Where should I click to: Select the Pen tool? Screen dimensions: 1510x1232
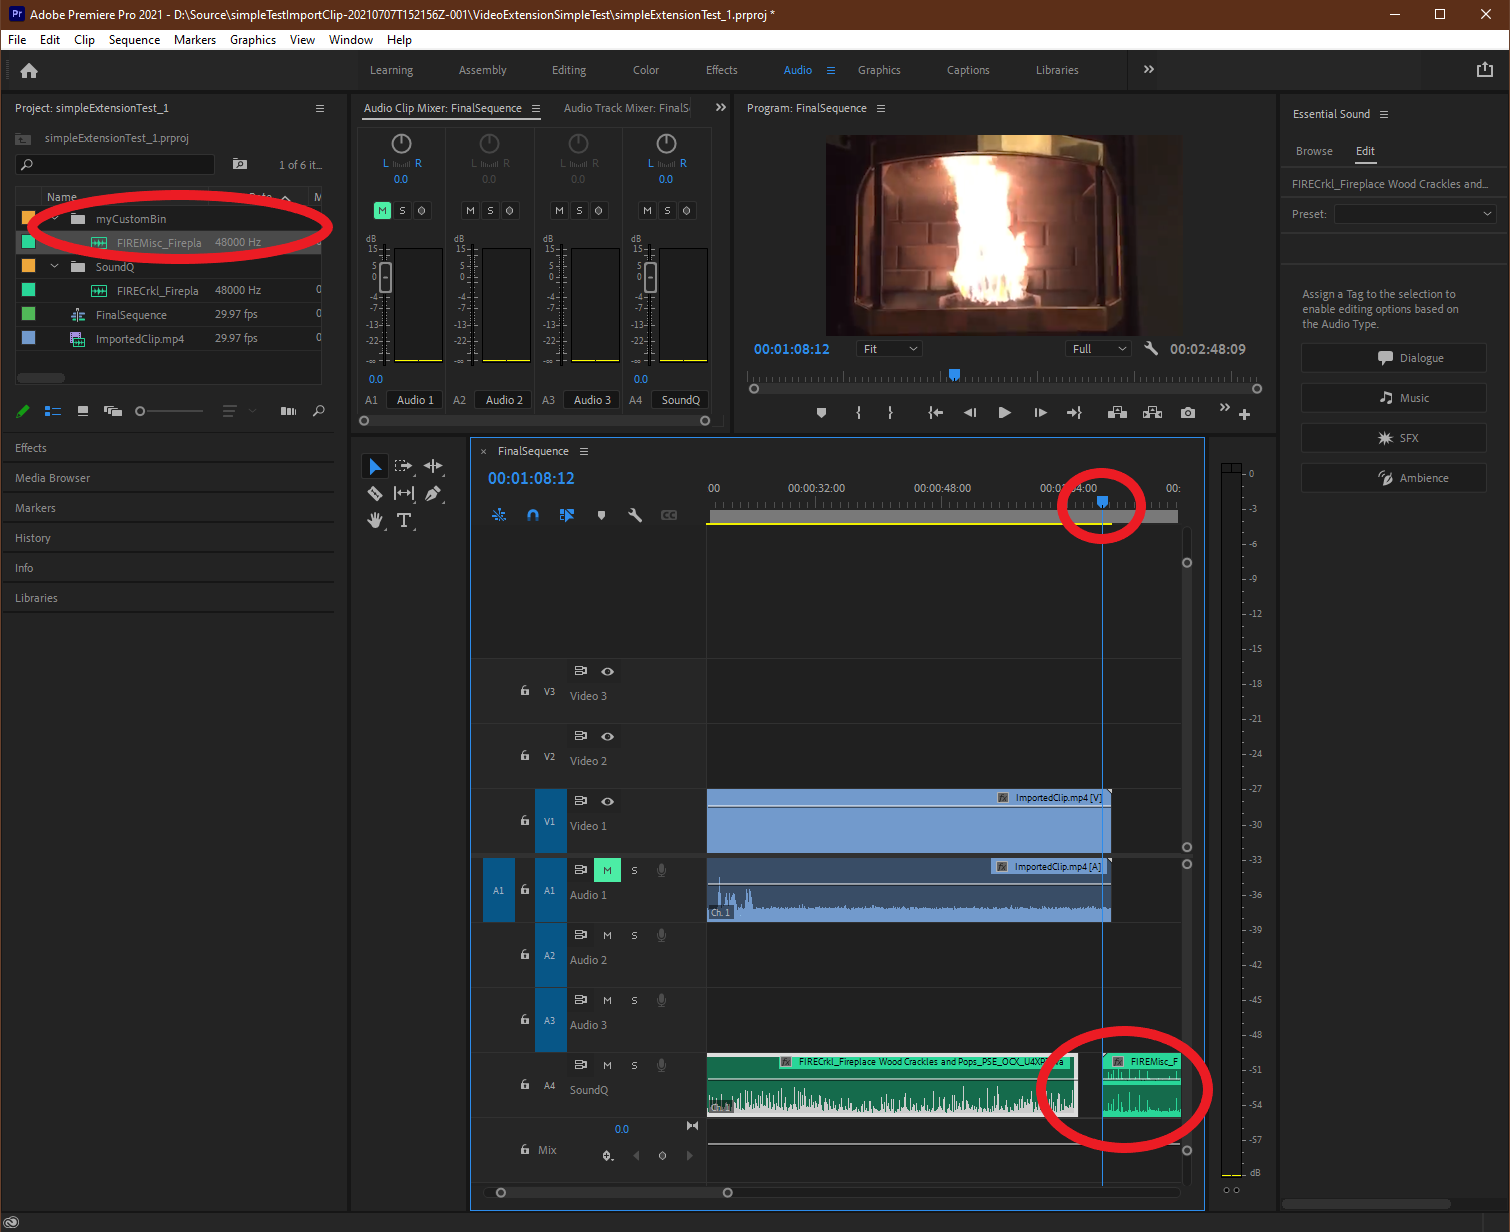433,493
